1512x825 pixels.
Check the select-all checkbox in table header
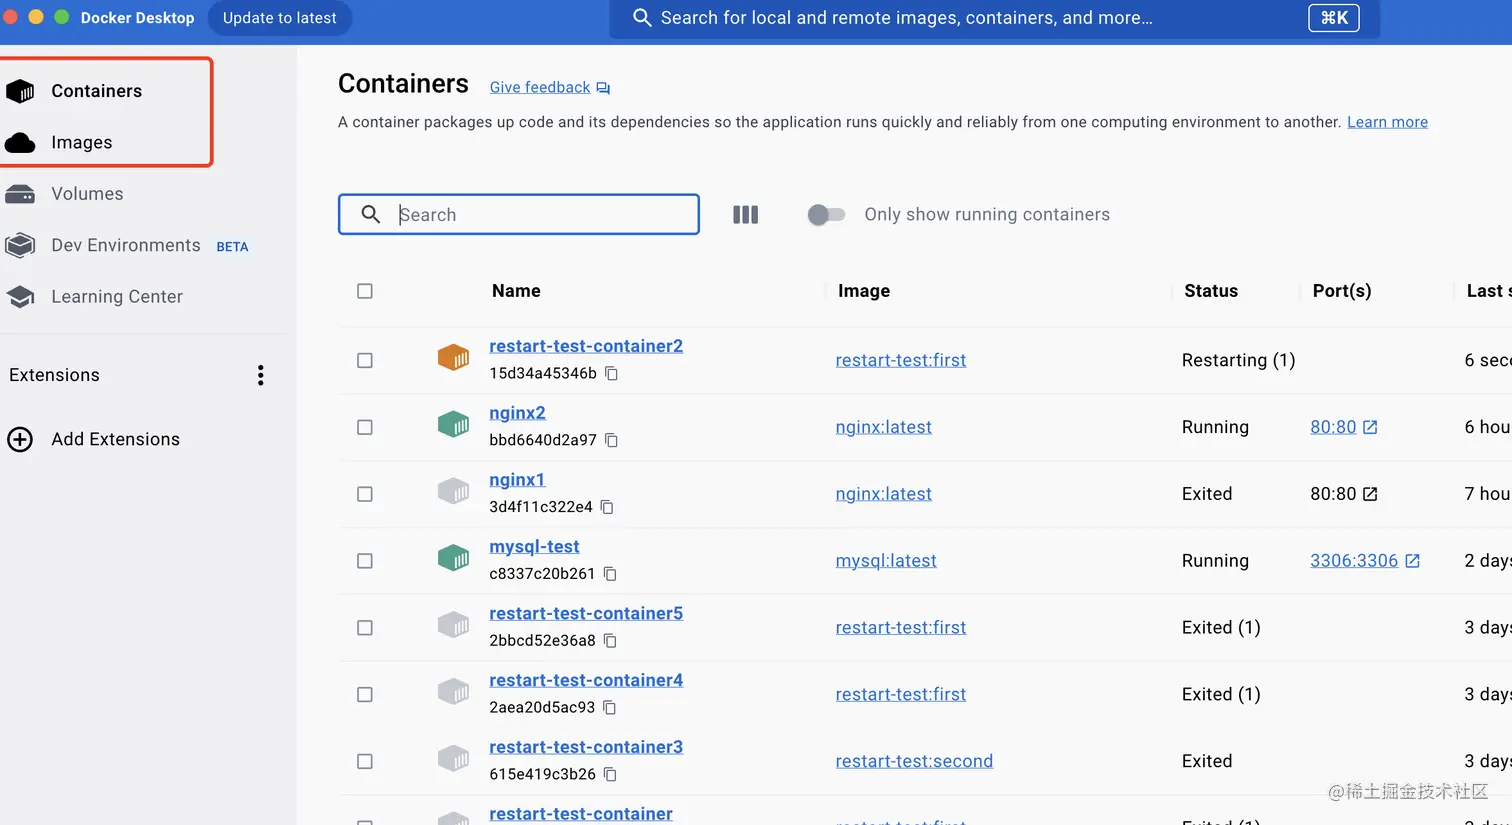coord(365,291)
